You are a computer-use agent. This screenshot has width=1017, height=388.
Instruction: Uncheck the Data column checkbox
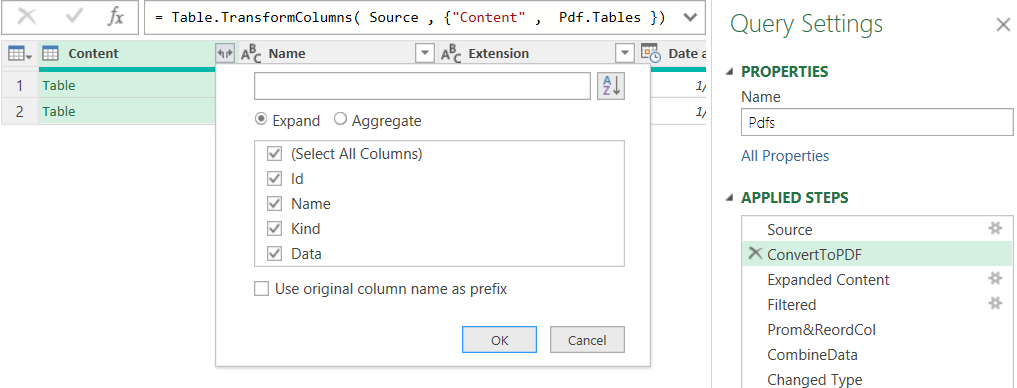[x=275, y=254]
